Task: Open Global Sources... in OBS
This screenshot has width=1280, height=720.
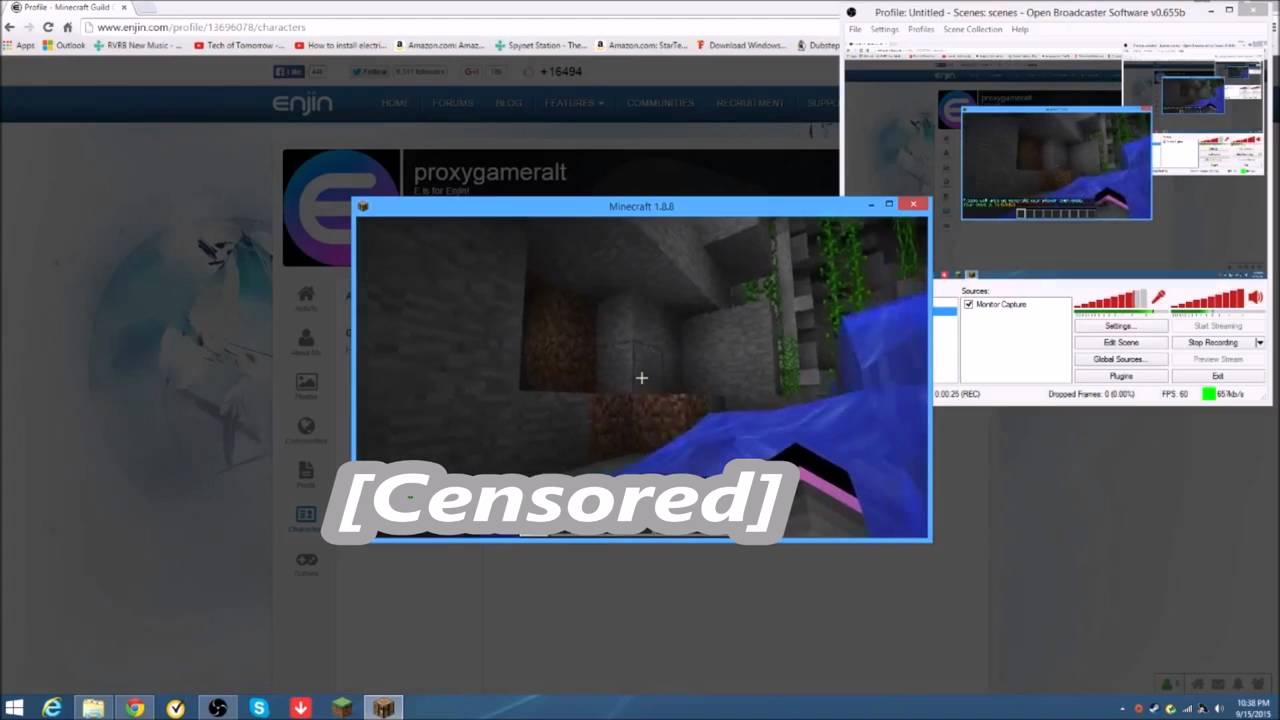Action: click(1120, 359)
